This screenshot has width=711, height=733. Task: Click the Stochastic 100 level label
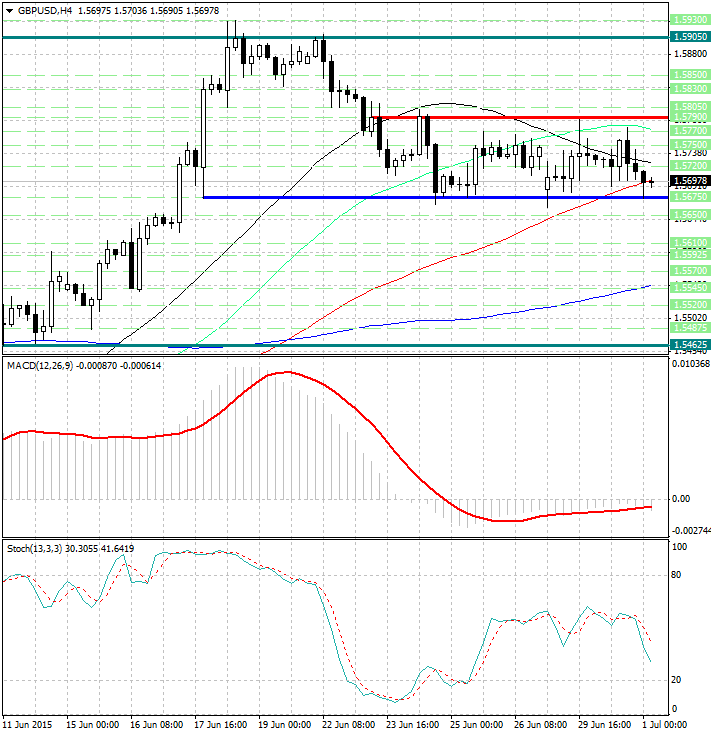click(679, 547)
